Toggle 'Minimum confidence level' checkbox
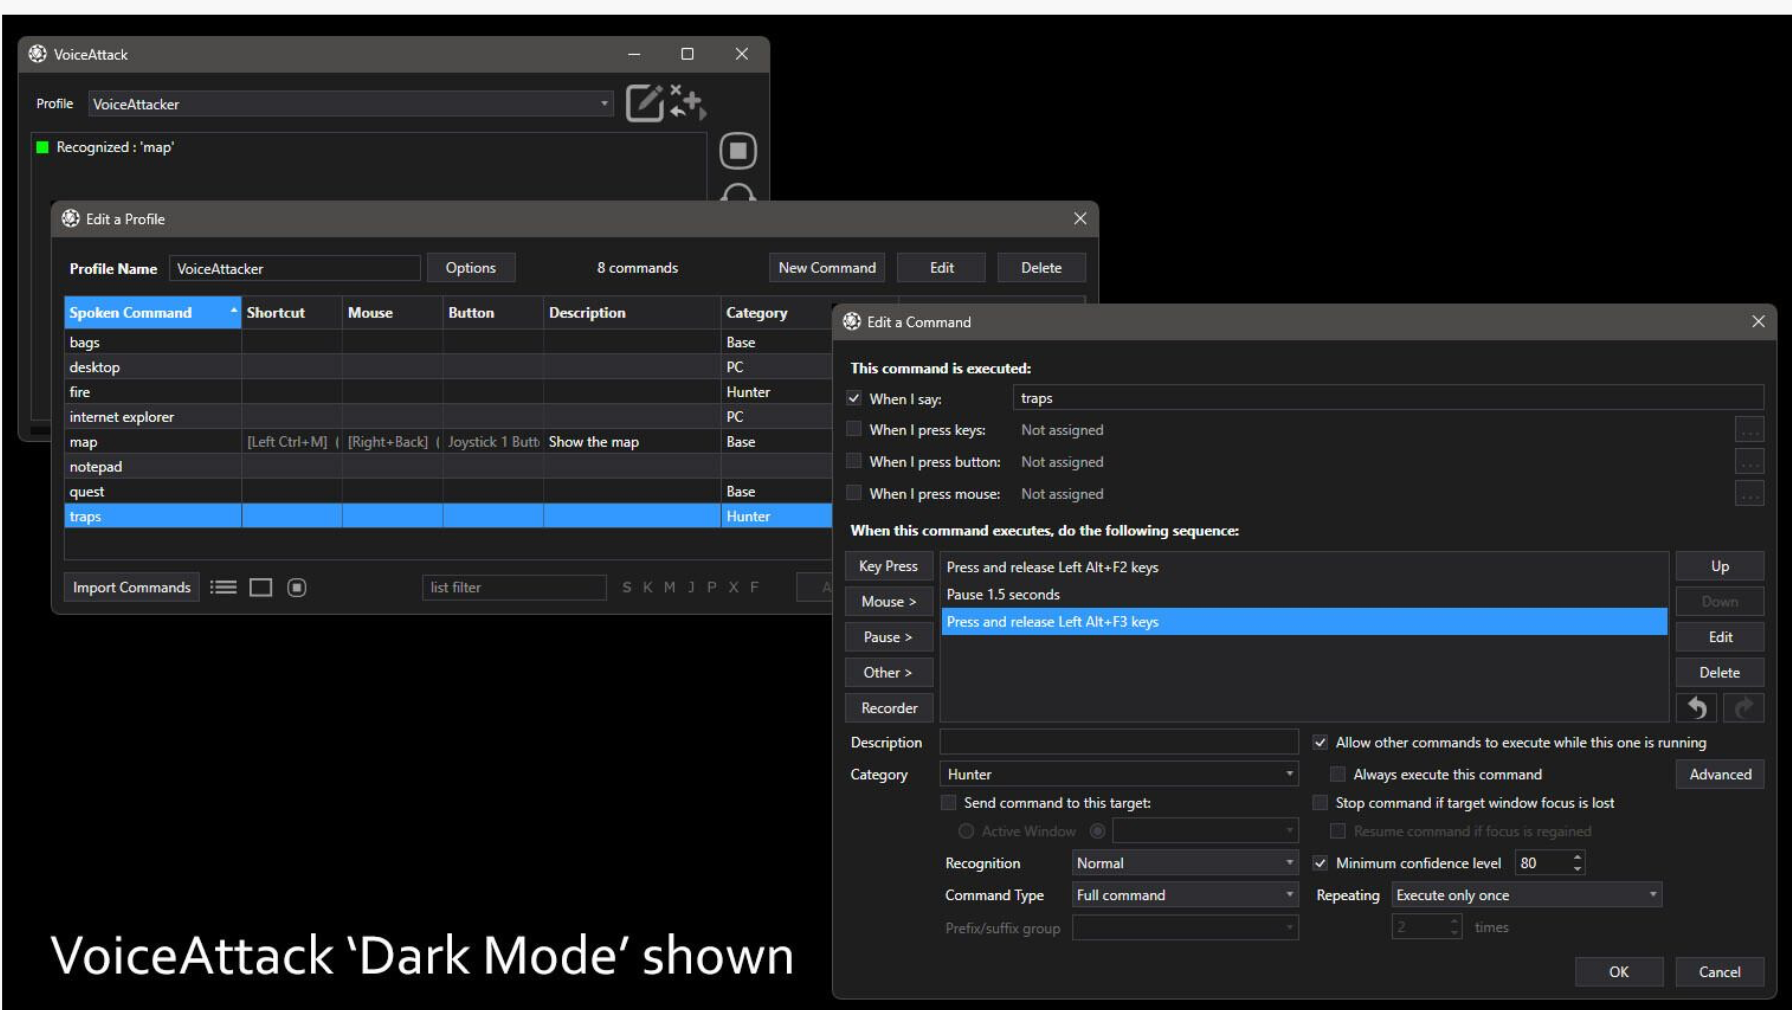 [x=1320, y=863]
